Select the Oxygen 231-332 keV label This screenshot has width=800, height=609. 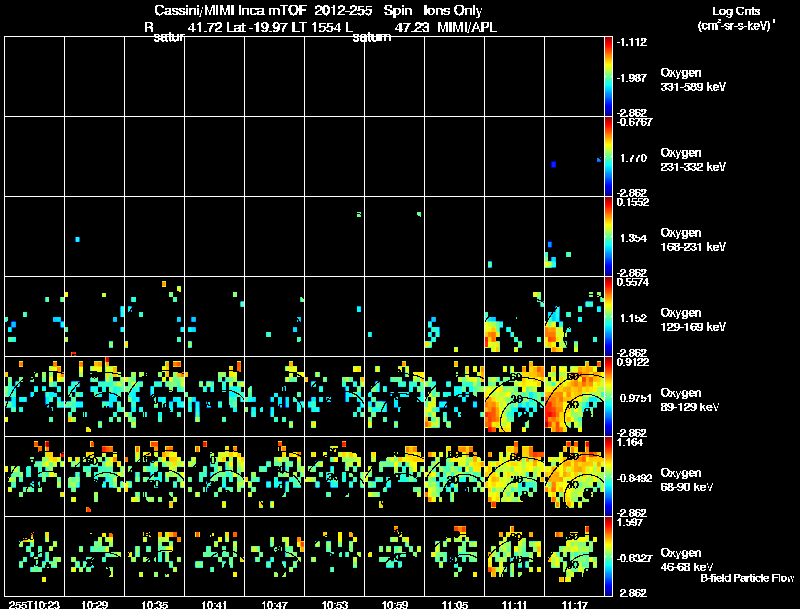[693, 160]
